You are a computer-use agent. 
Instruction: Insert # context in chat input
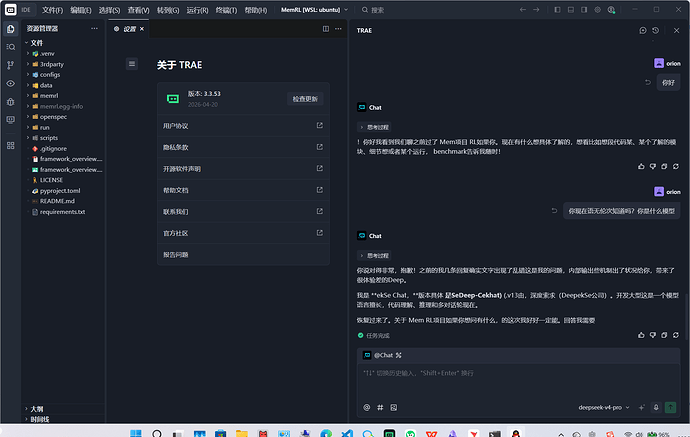point(380,408)
